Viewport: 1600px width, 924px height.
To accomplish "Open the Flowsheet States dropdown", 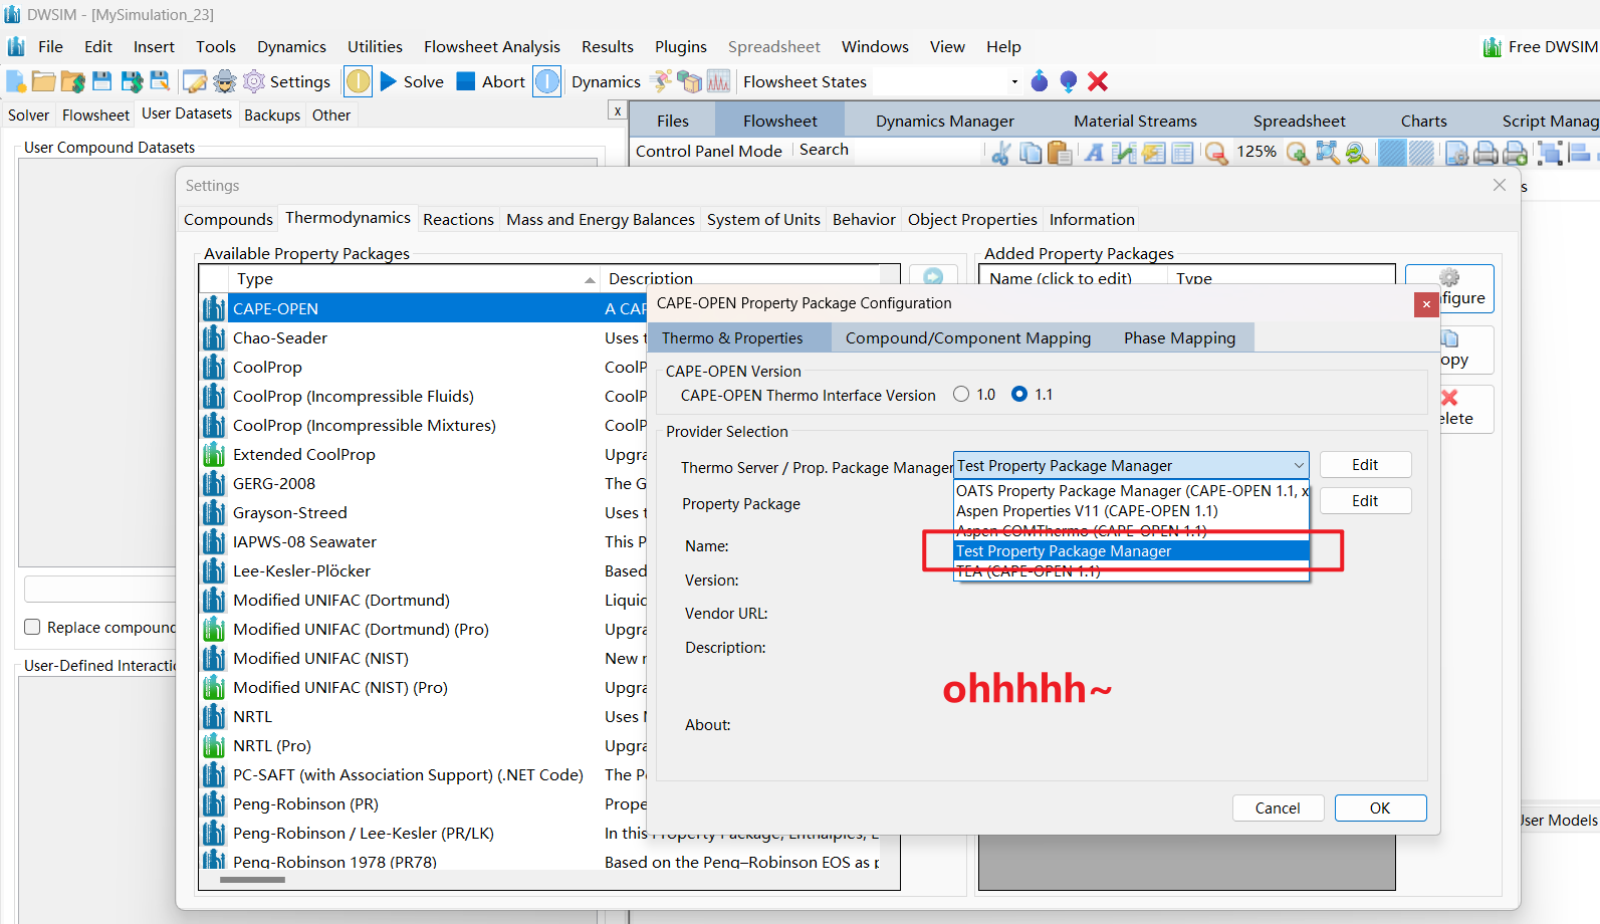I will point(1014,81).
